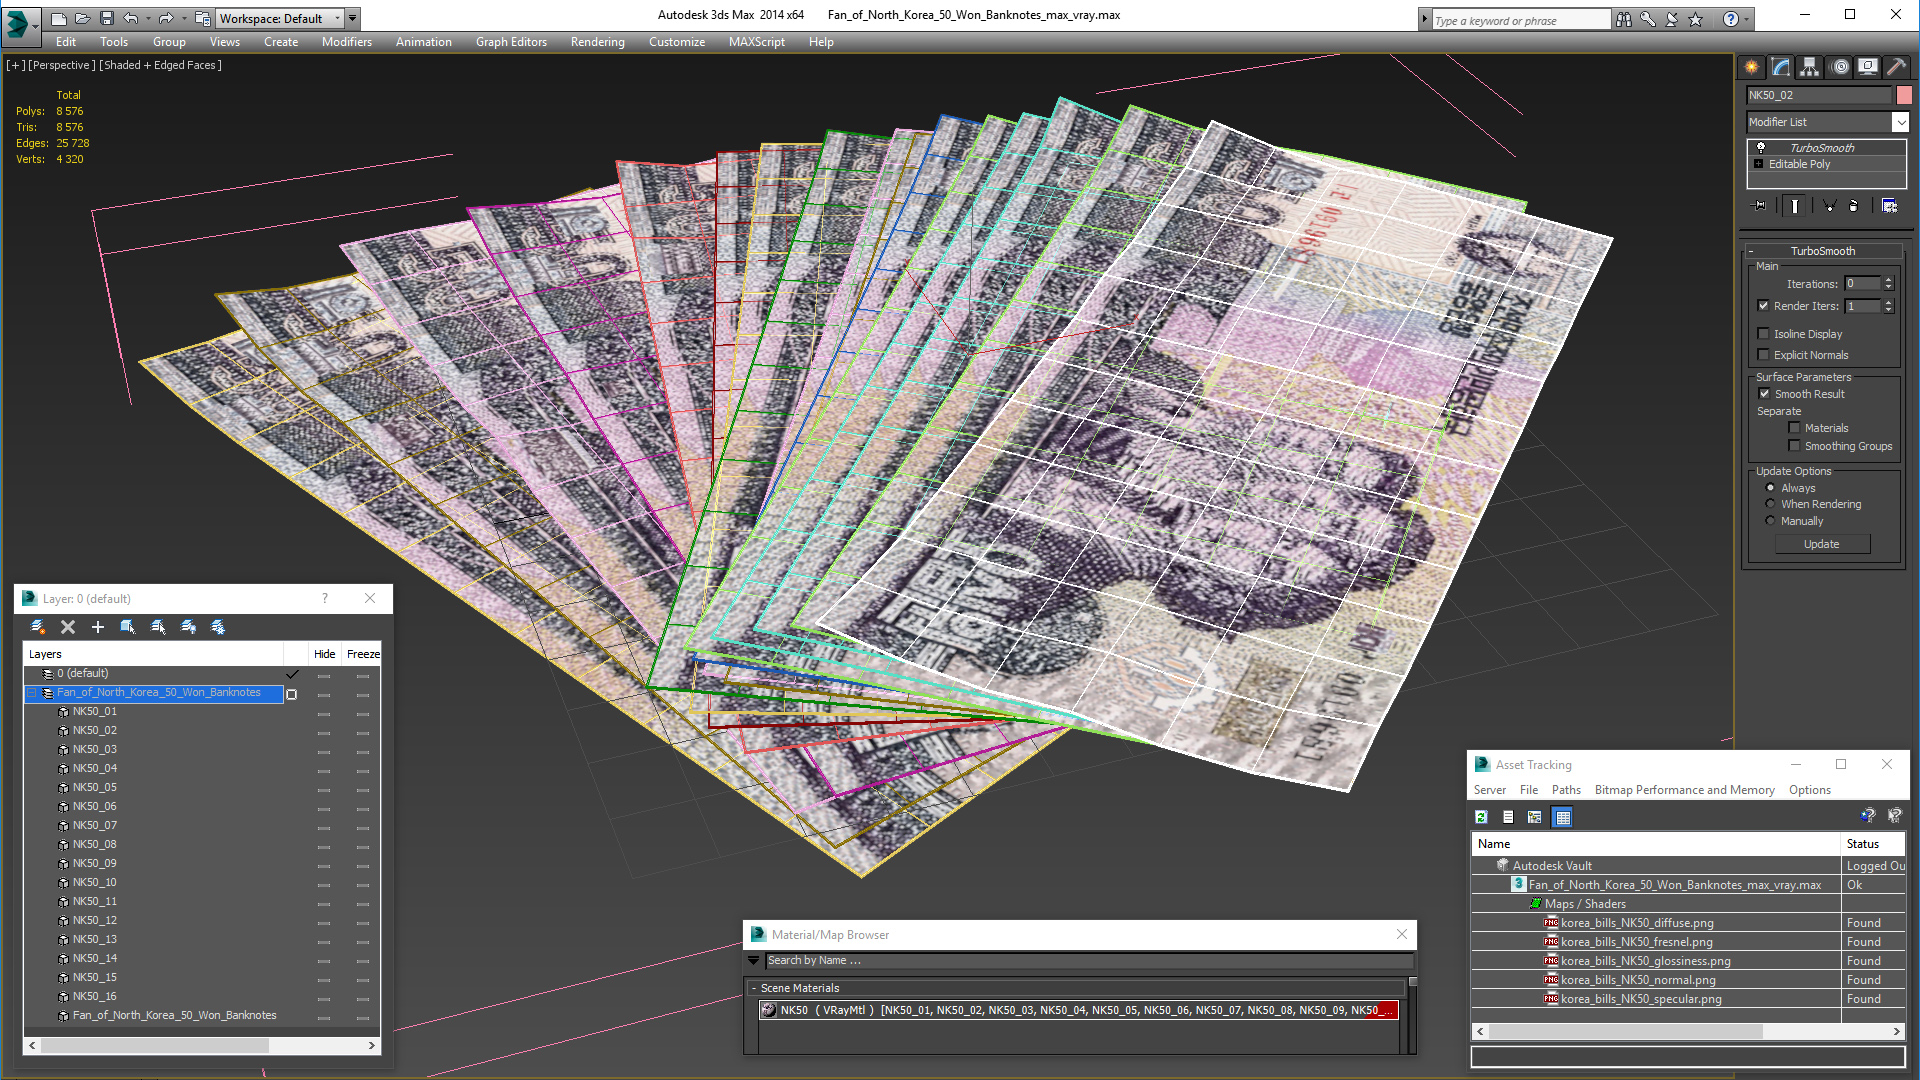Open the Display command panel tab
The width and height of the screenshot is (1920, 1080).
click(1867, 67)
